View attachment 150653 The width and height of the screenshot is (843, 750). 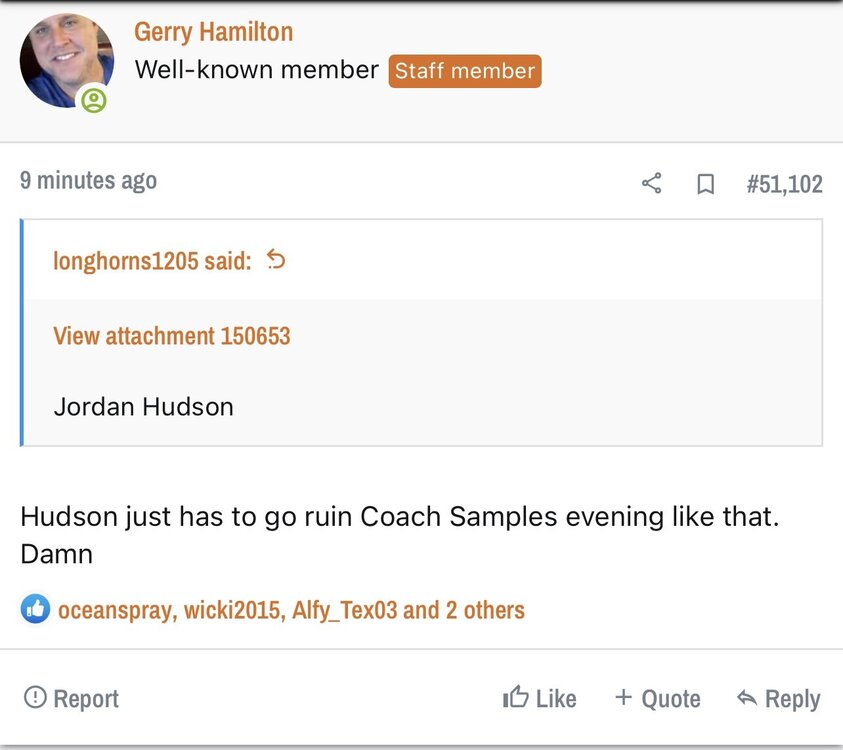tap(171, 336)
